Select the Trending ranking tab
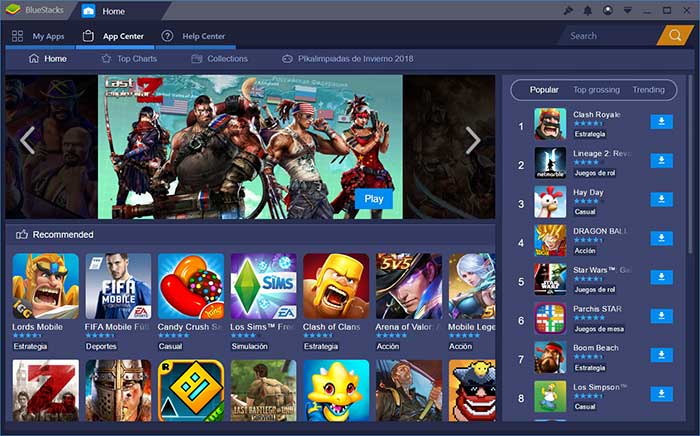This screenshot has height=436, width=700. (648, 90)
